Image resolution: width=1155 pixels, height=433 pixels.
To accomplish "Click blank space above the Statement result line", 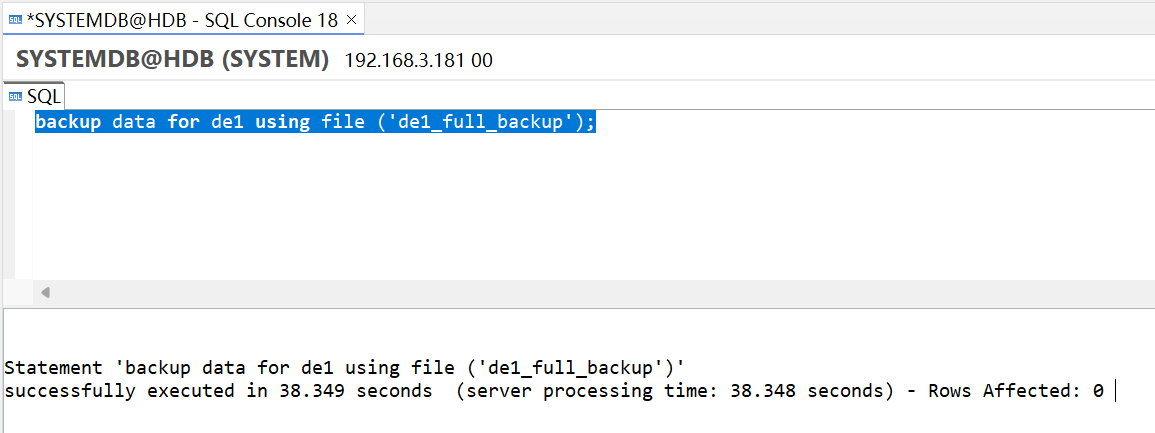I will (x=575, y=333).
